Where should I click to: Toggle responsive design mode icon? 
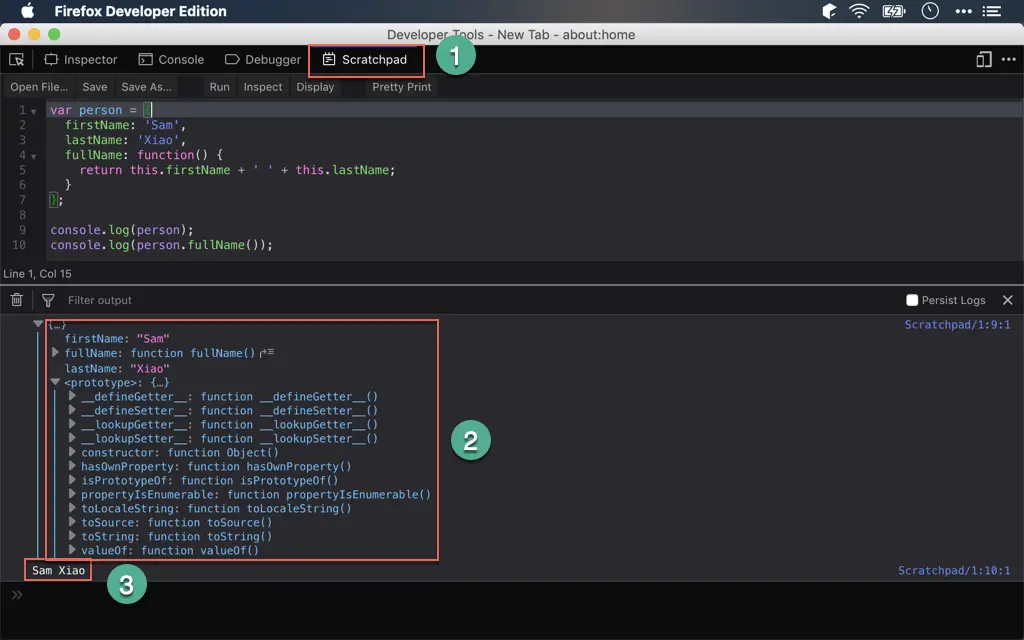(x=984, y=60)
